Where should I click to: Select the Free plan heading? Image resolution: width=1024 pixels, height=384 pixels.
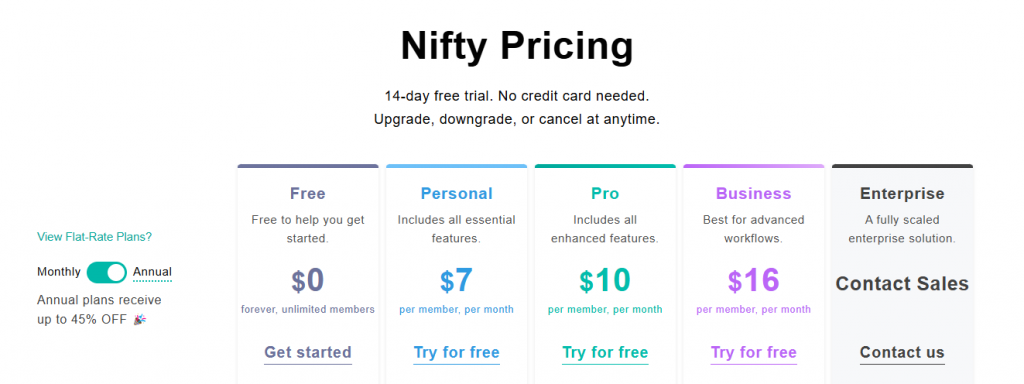pyautogui.click(x=308, y=194)
